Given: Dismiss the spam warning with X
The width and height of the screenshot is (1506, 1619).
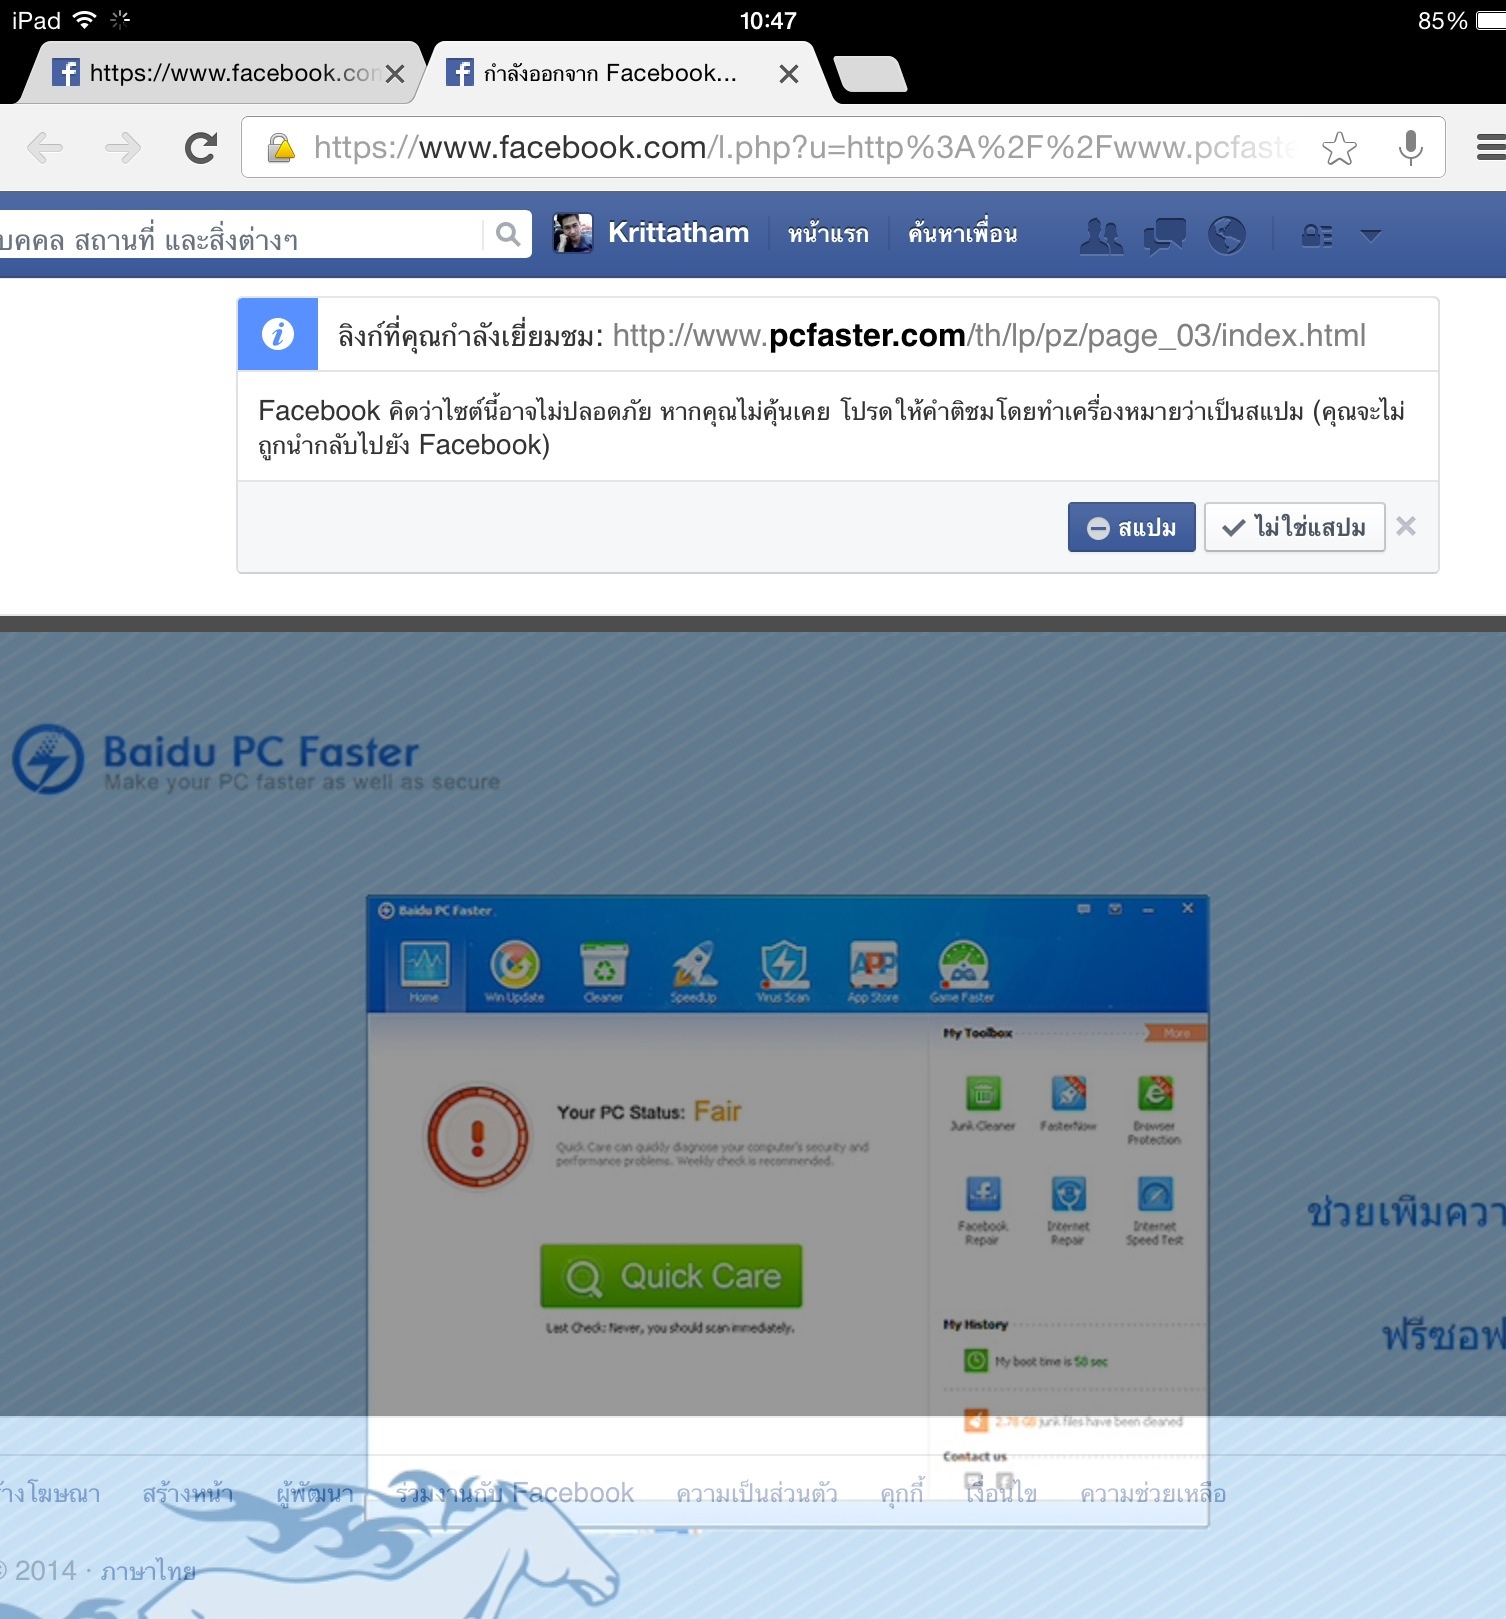Looking at the screenshot, I should 1406,526.
